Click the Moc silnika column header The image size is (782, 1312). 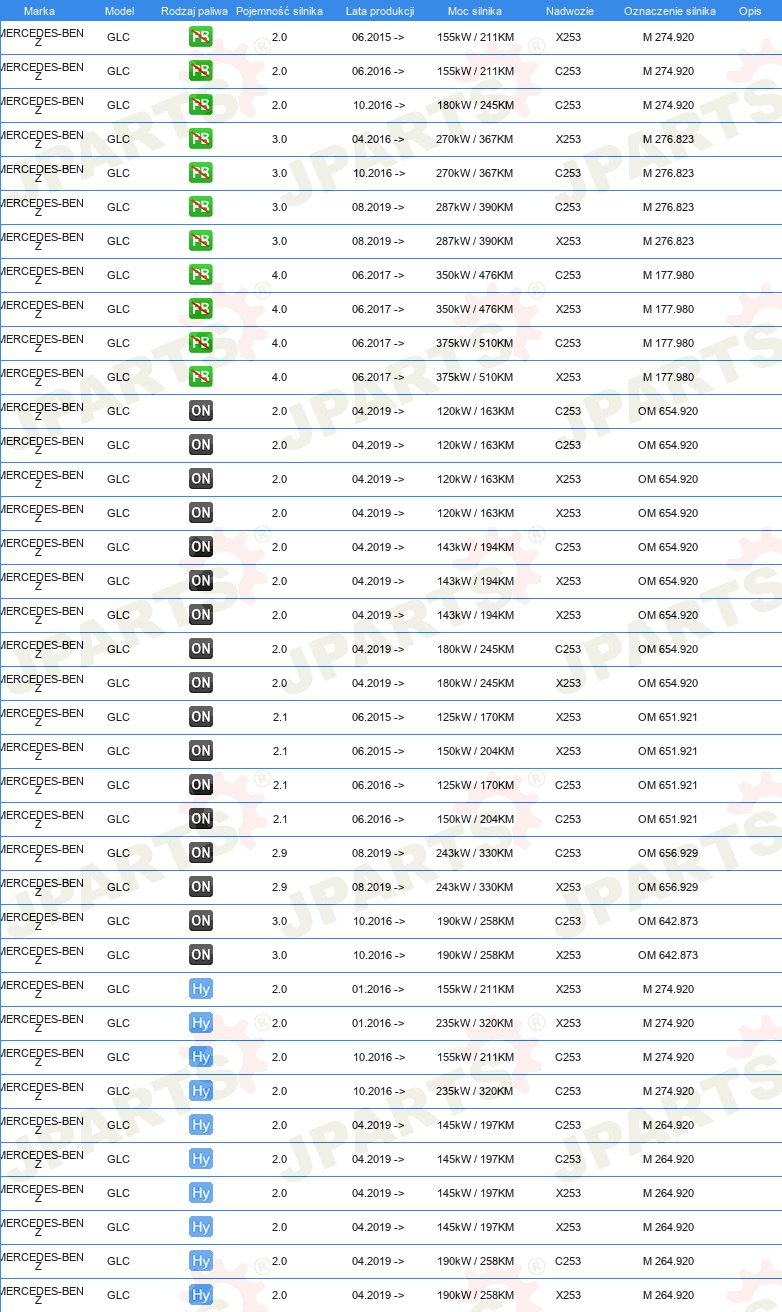click(x=475, y=11)
